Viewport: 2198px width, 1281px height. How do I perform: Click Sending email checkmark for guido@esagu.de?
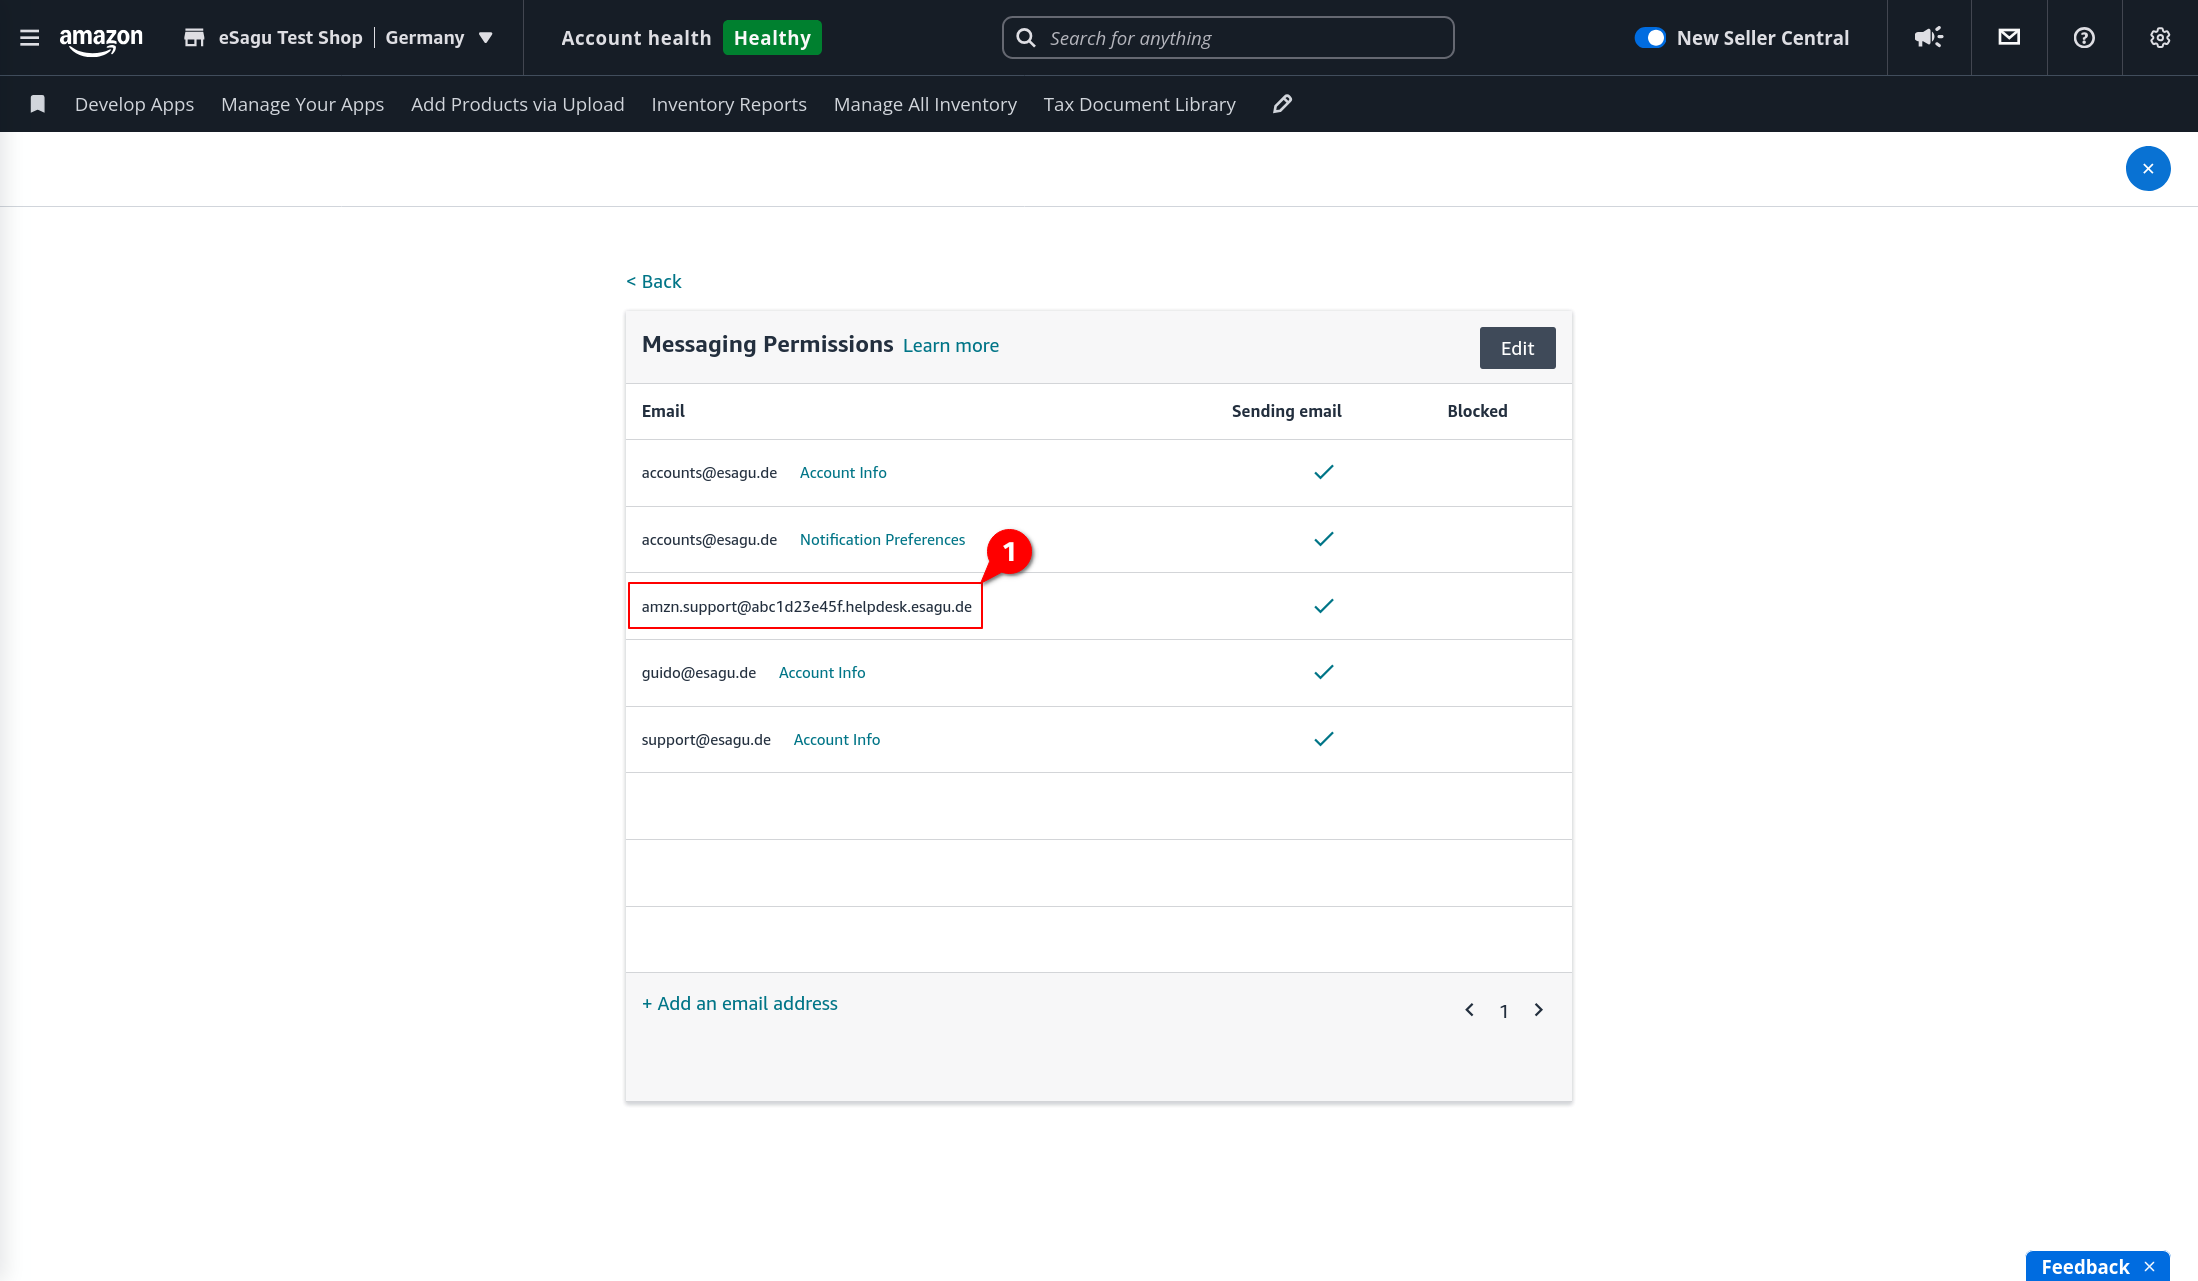pos(1323,672)
